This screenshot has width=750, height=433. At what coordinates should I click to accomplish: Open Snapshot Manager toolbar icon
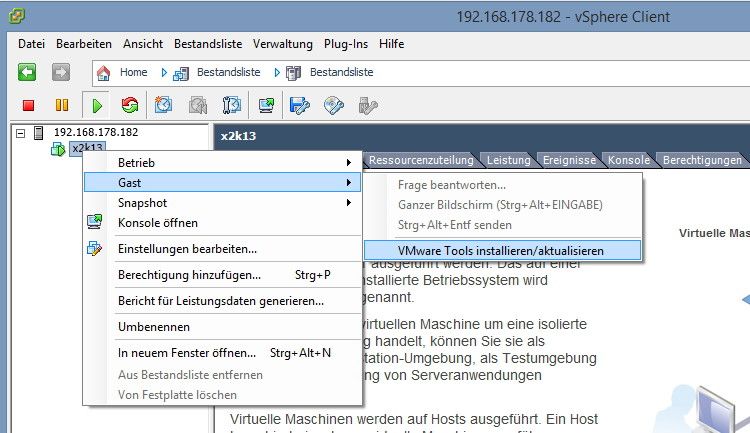coord(232,105)
